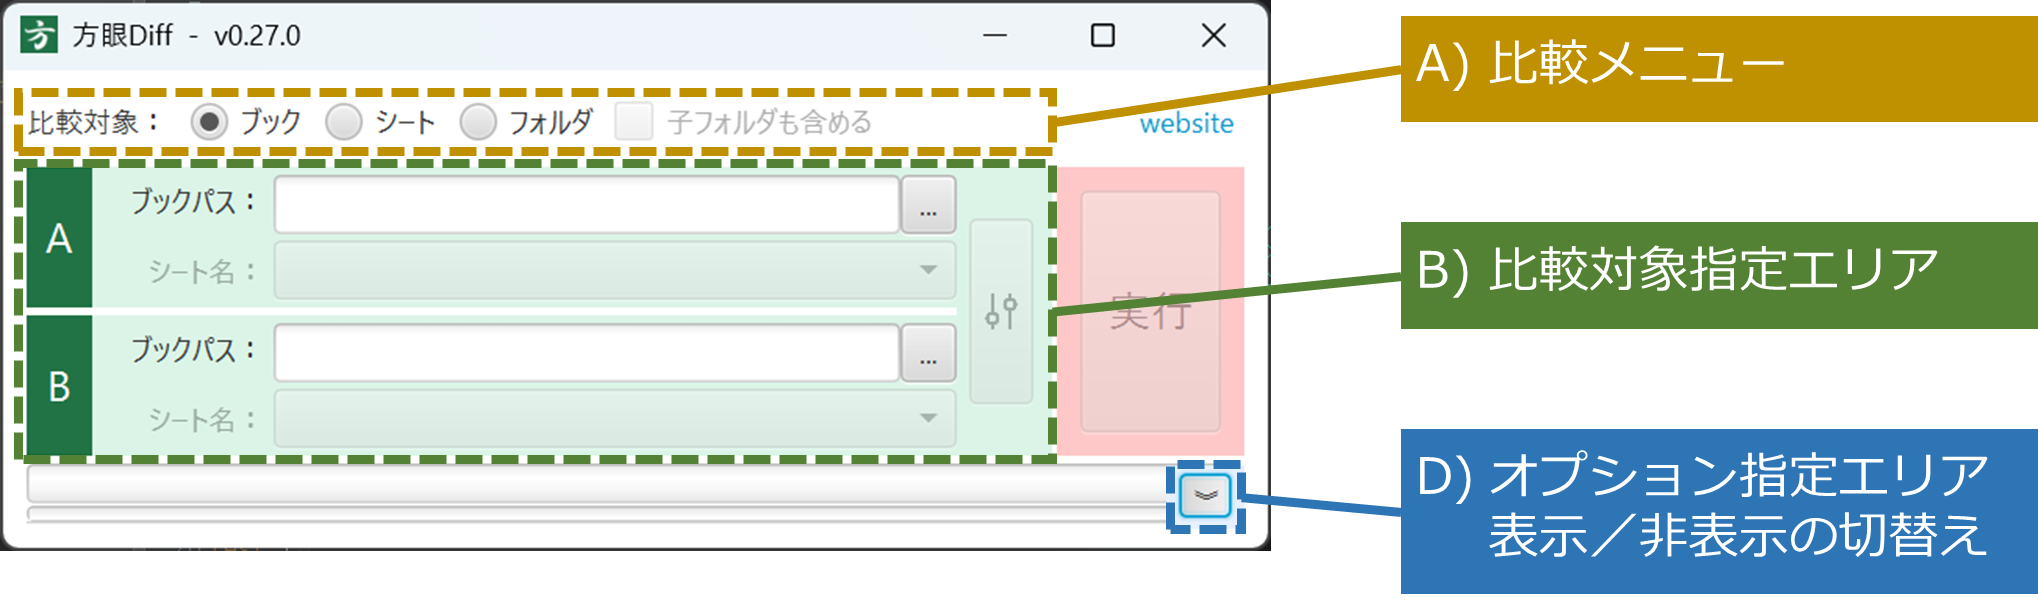Minimize the 方眼Diff window

point(994,36)
